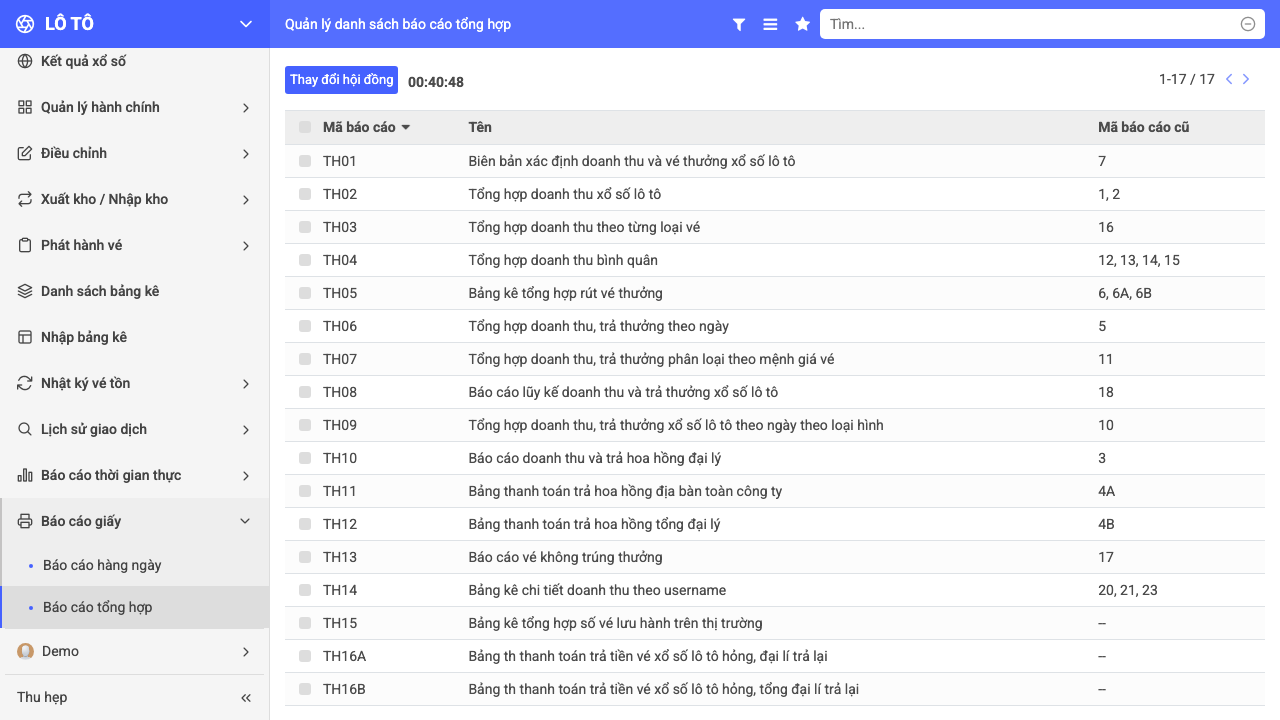The image size is (1280, 720).
Task: Collapse sidebar with double-chevron icon
Action: point(246,697)
